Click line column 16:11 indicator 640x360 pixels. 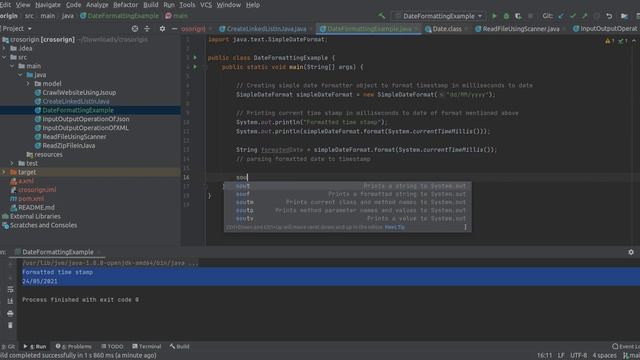(544, 356)
